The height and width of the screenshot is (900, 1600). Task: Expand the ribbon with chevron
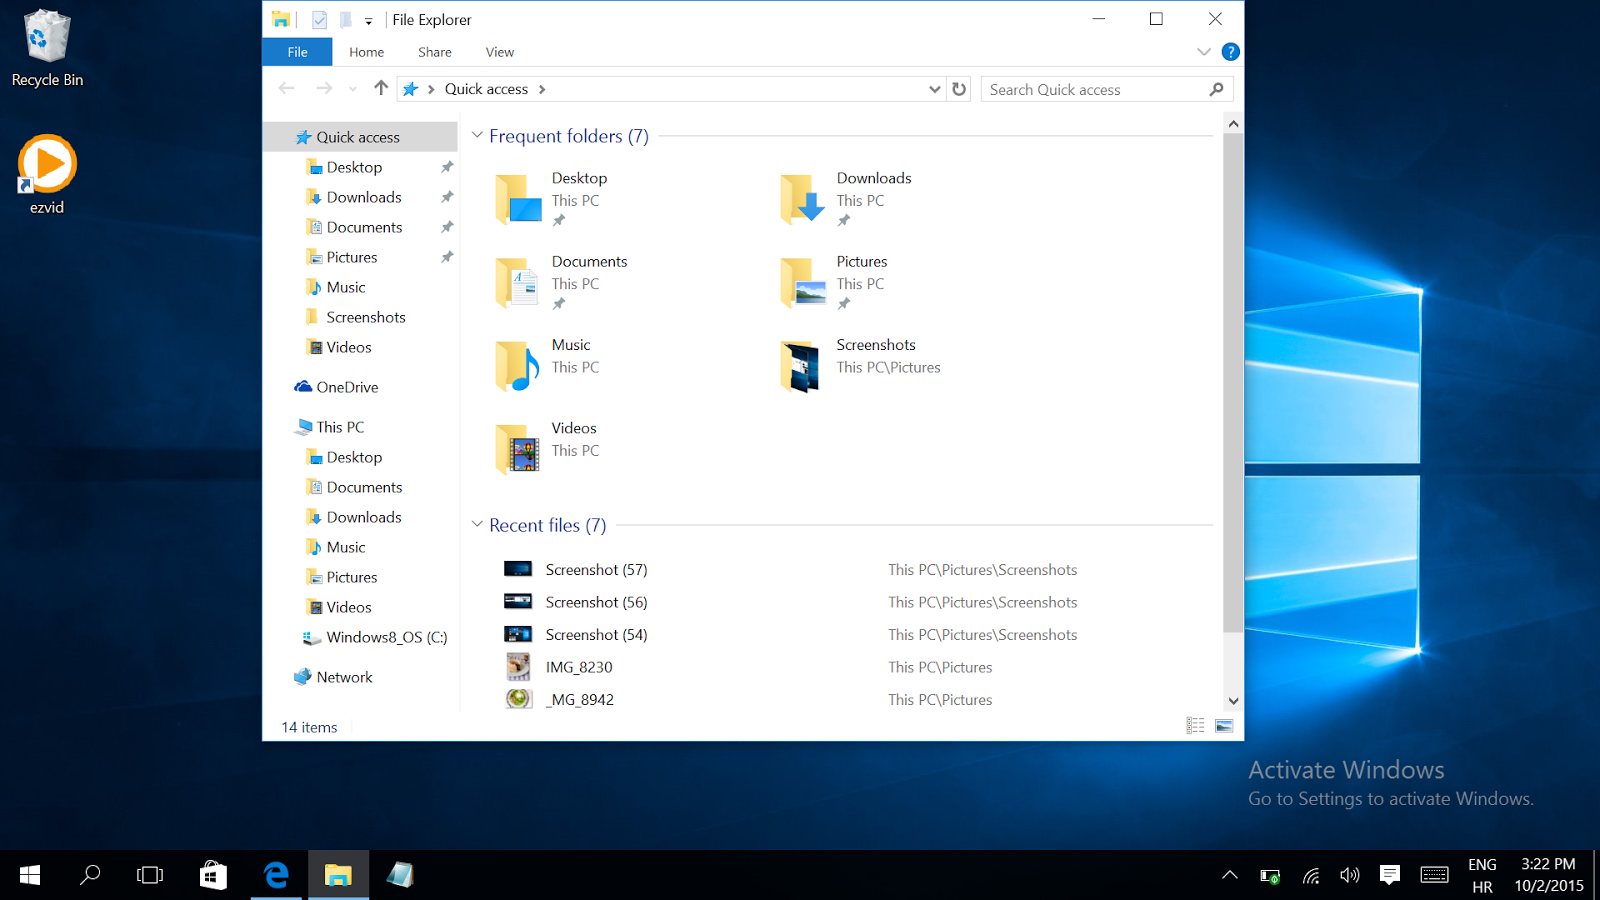tap(1204, 52)
